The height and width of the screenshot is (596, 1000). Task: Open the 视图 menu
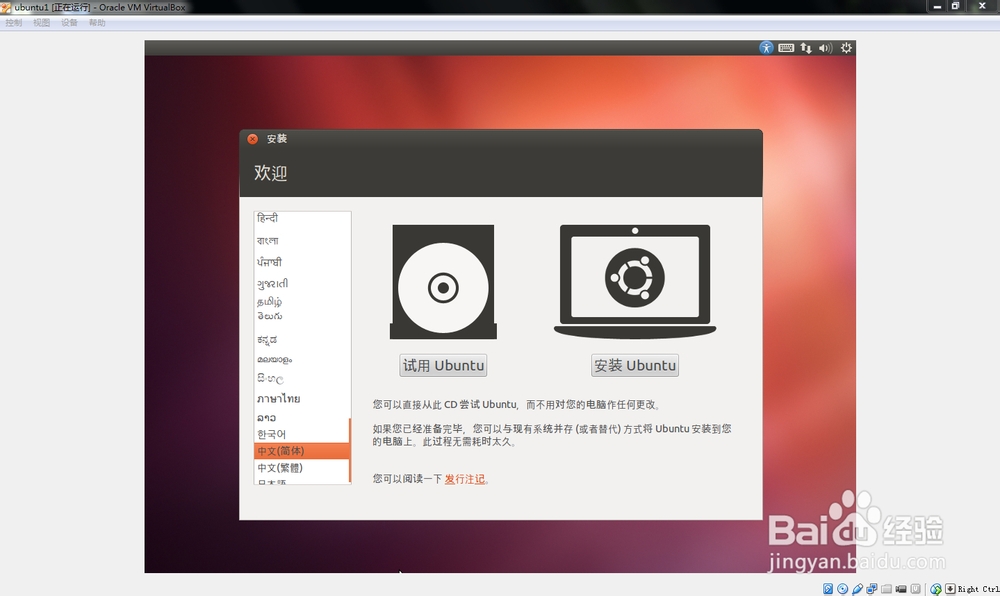point(41,23)
